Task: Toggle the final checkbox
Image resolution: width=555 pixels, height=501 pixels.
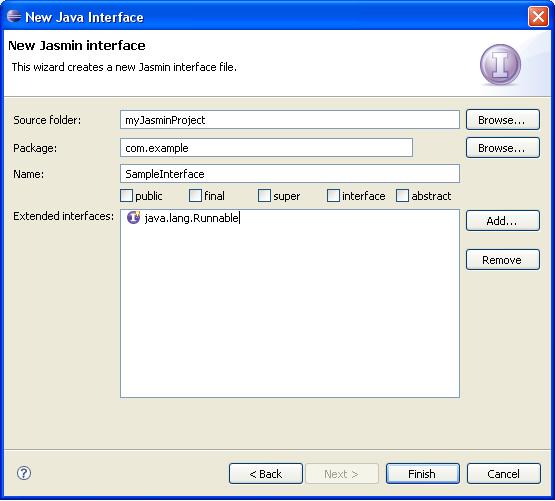Action: click(195, 195)
